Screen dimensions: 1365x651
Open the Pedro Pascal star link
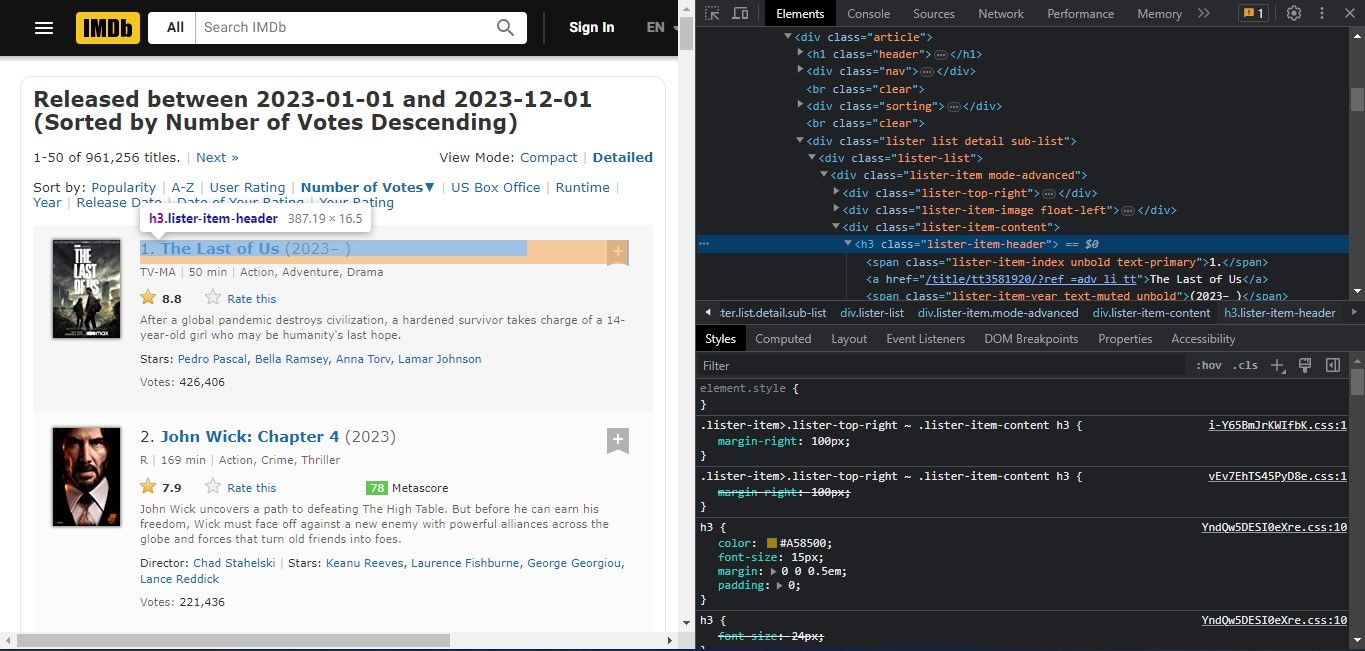(x=212, y=359)
